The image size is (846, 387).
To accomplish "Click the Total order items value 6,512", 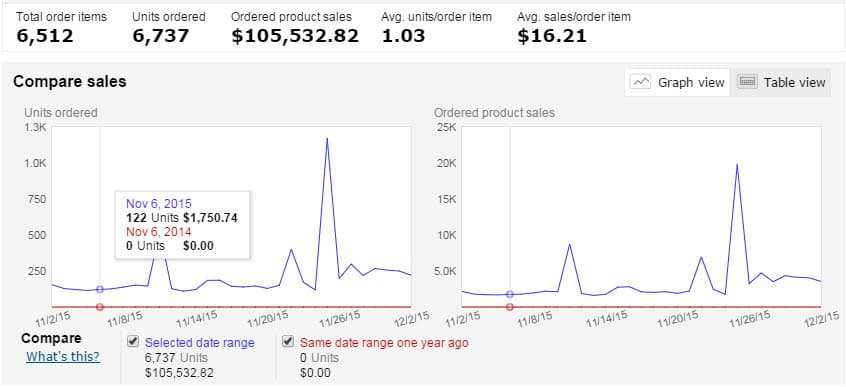I will coord(44,36).
